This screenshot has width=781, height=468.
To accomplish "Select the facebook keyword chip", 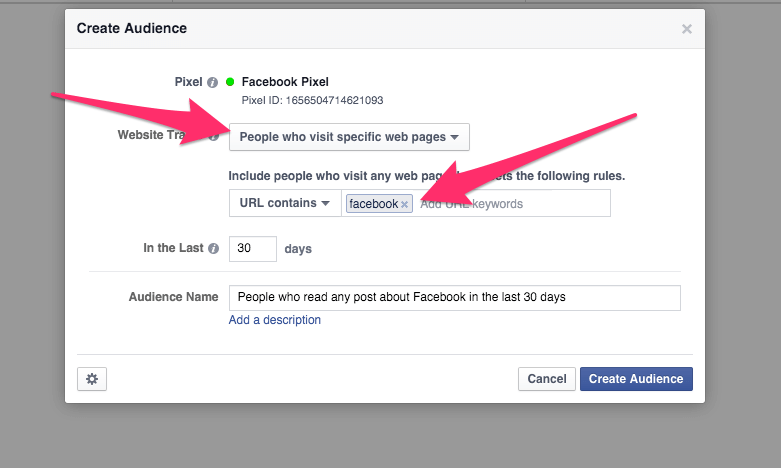I will tap(373, 204).
